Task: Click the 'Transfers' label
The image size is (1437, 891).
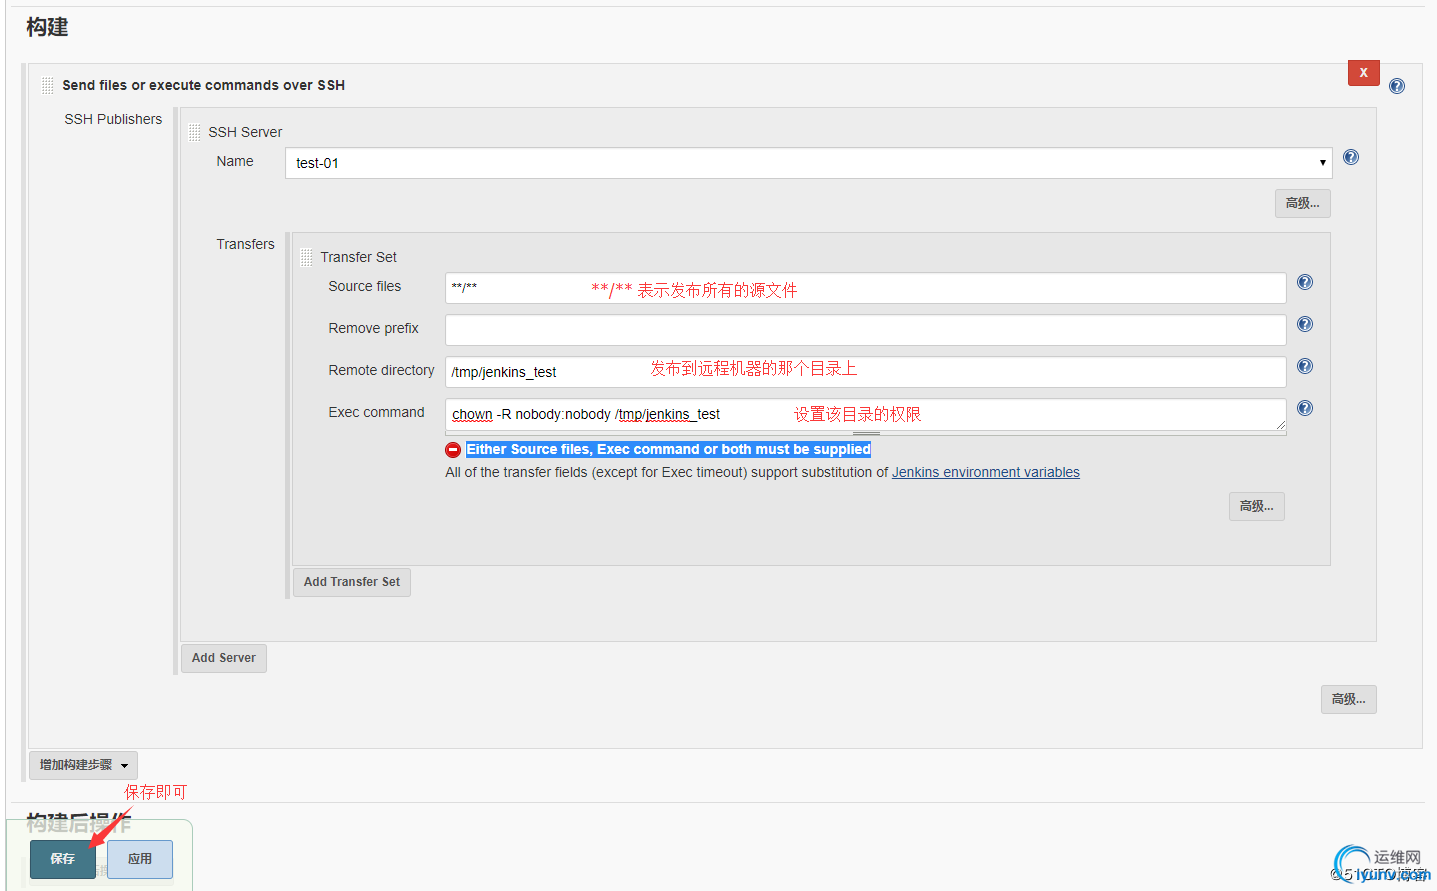Action: [x=245, y=244]
